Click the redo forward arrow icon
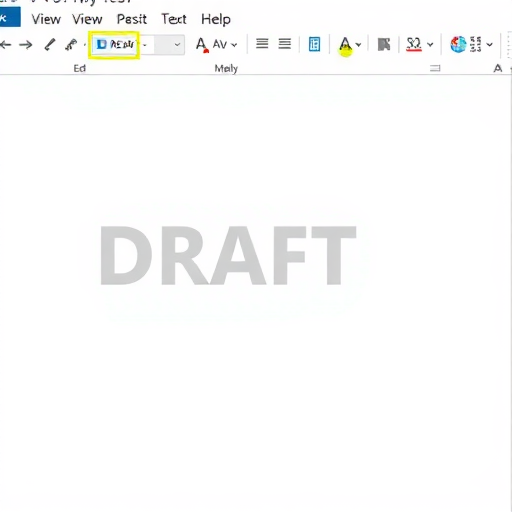 click(26, 44)
